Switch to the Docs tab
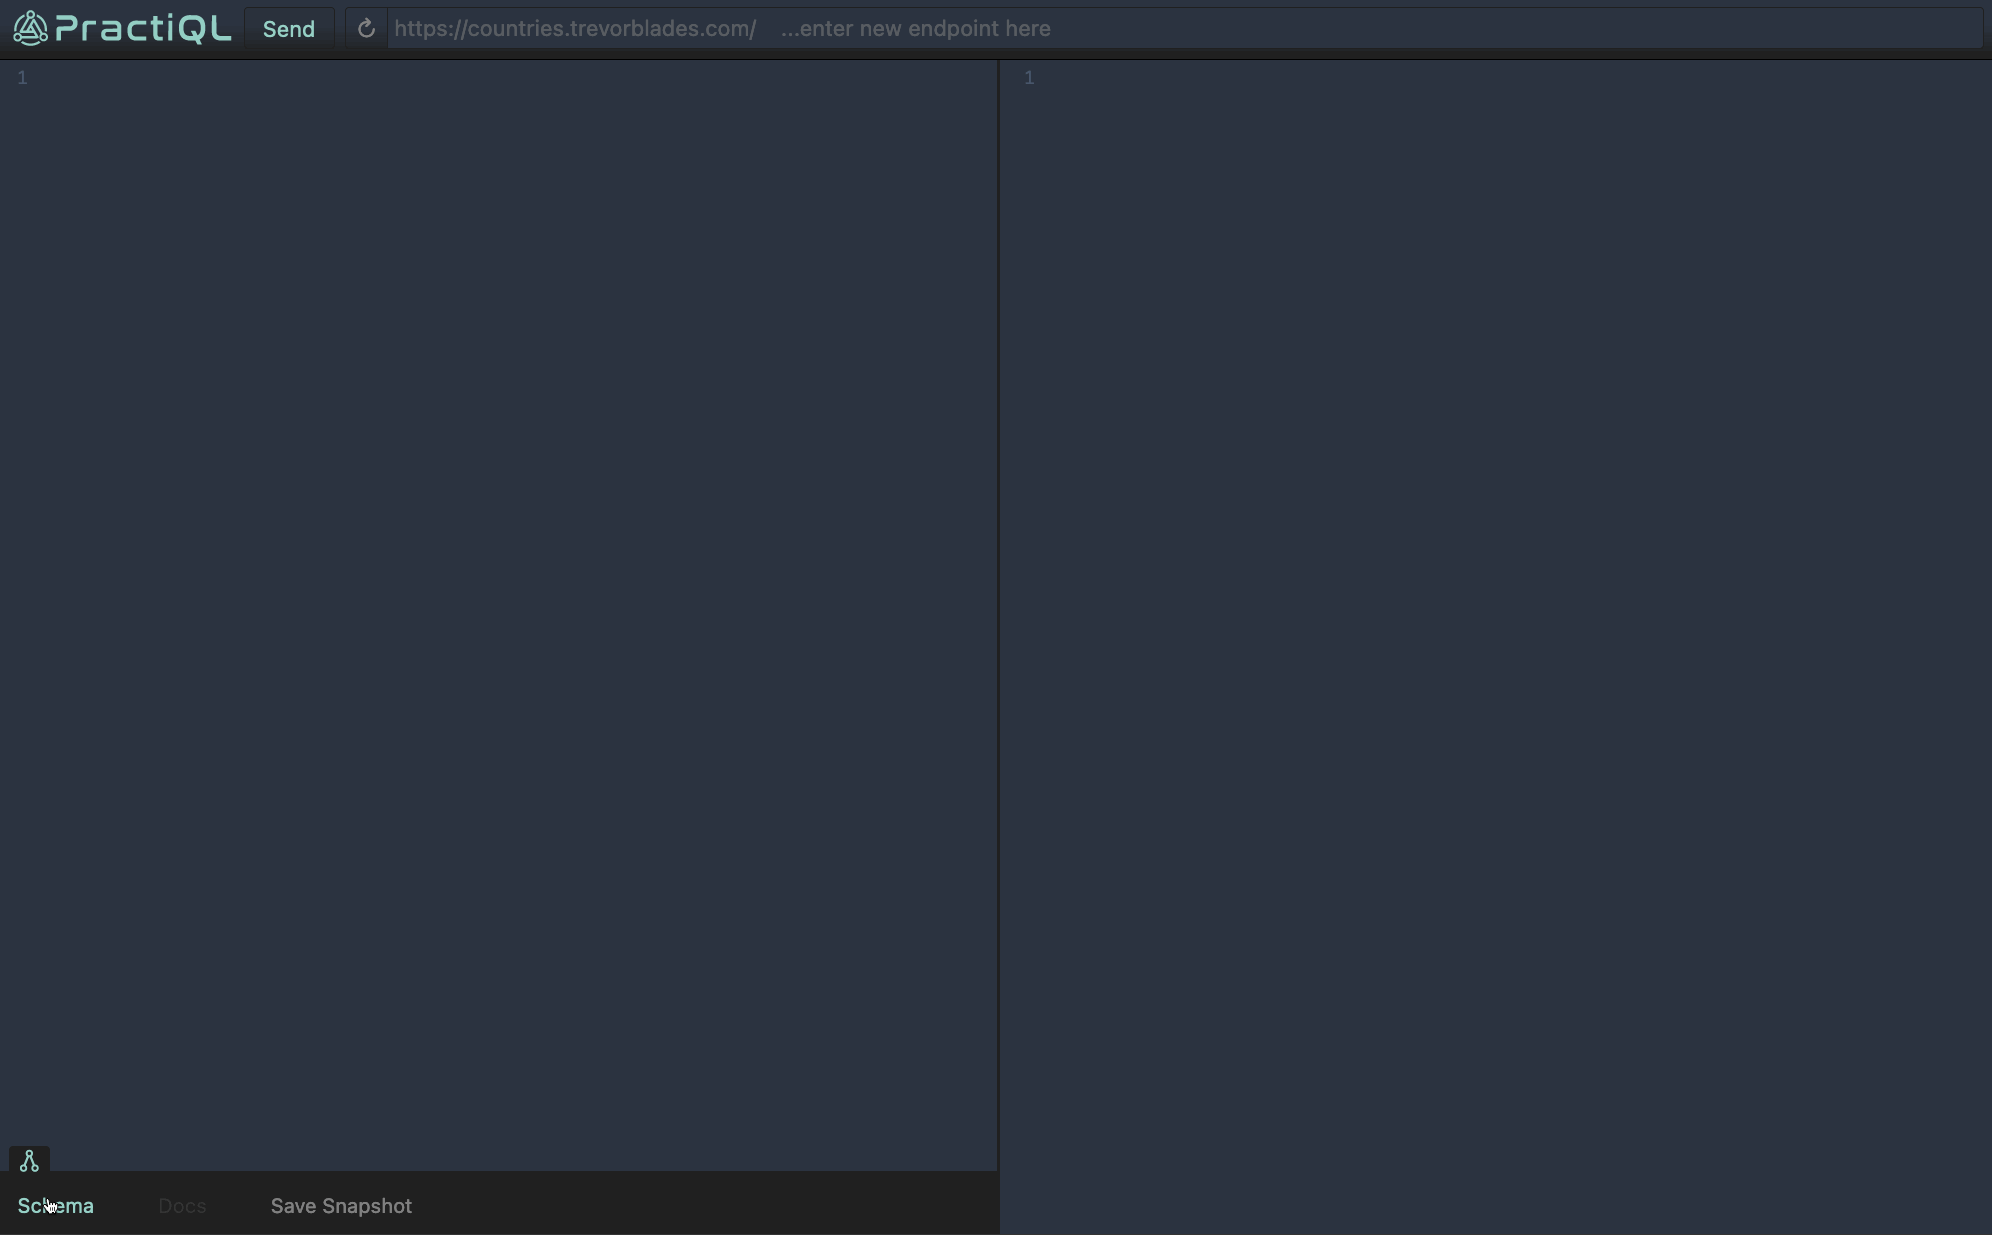The height and width of the screenshot is (1235, 1992). coord(182,1206)
